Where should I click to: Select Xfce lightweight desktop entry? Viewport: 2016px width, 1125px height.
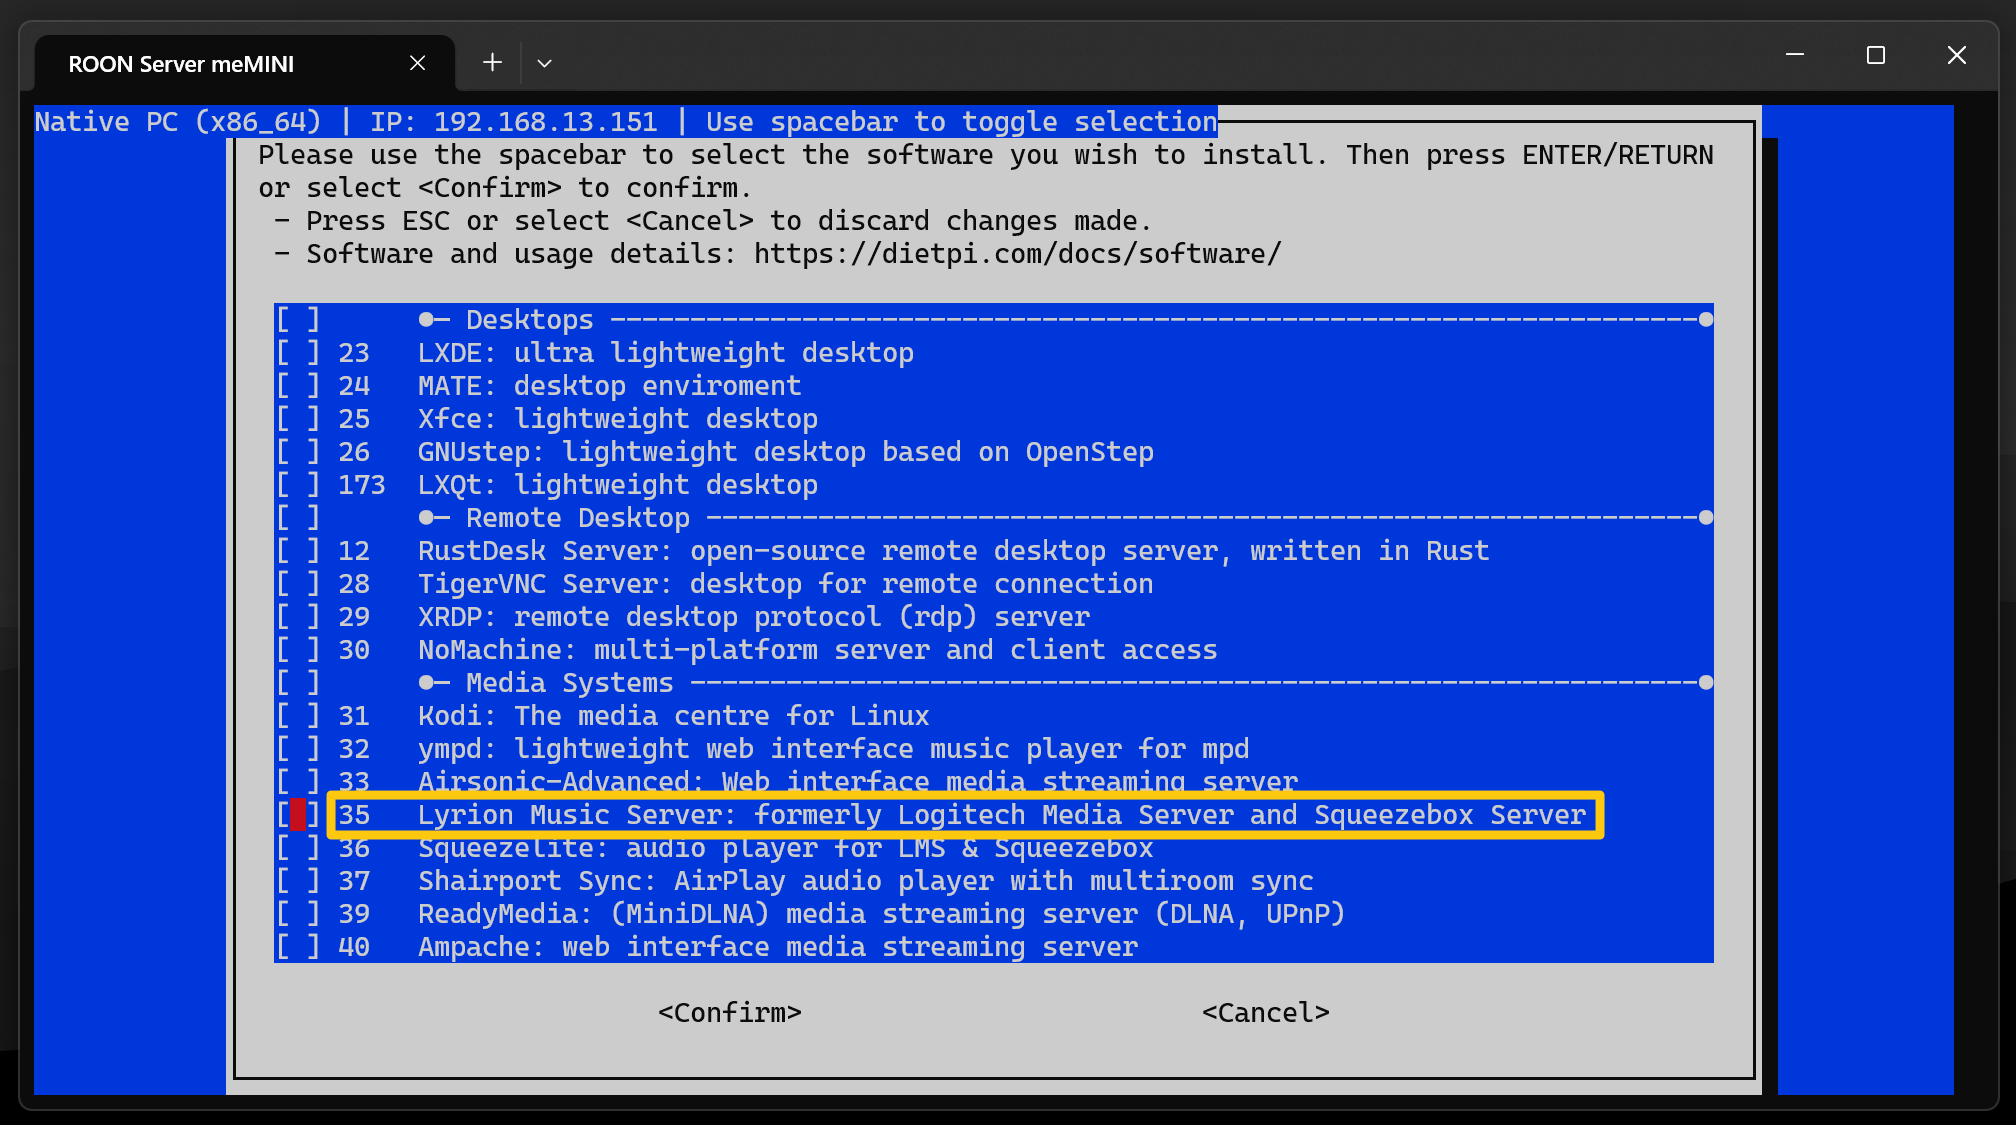click(x=617, y=419)
